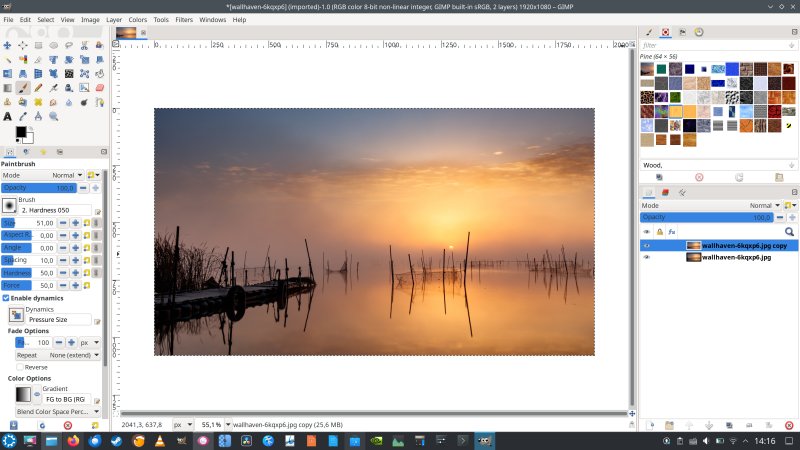This screenshot has height=450, width=800.
Task: Click the black foreground color swatch
Action: click(x=21, y=132)
